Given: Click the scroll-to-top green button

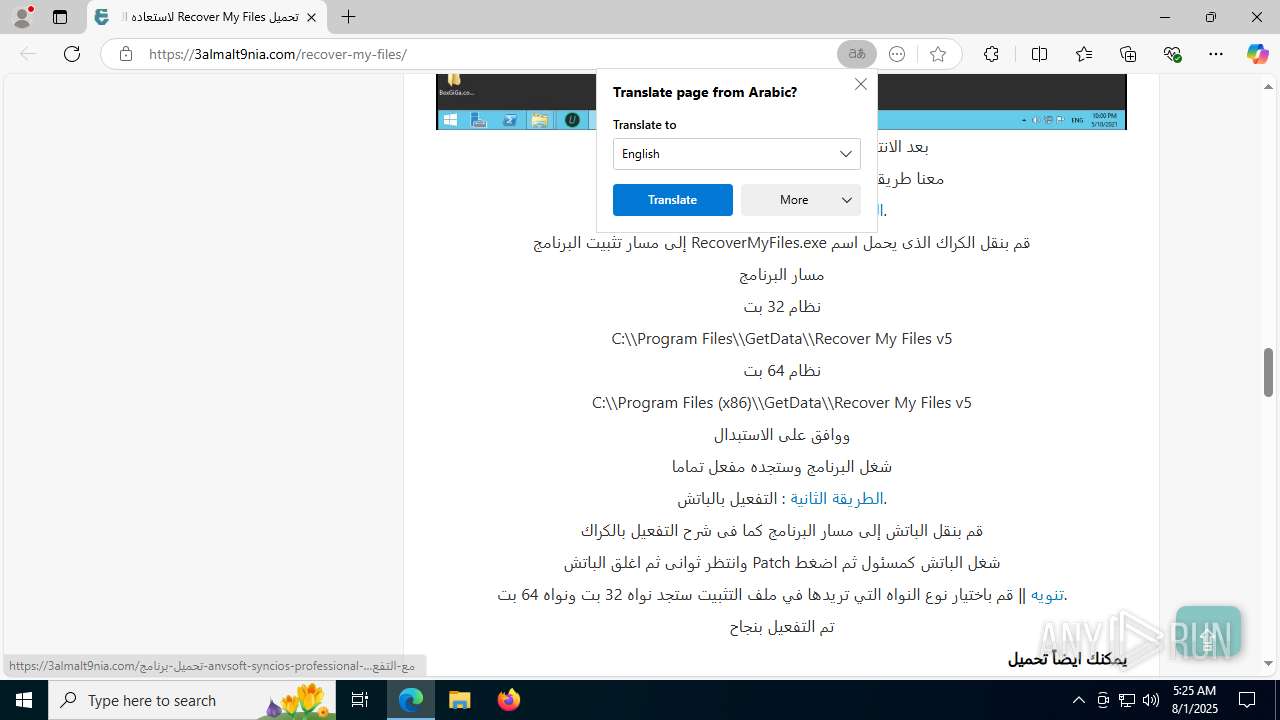Looking at the screenshot, I should 1208,634.
